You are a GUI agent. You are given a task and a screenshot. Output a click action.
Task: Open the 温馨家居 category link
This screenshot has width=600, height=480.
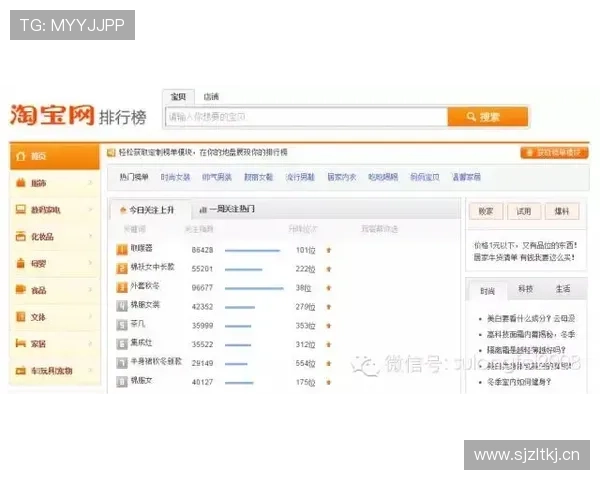466,177
